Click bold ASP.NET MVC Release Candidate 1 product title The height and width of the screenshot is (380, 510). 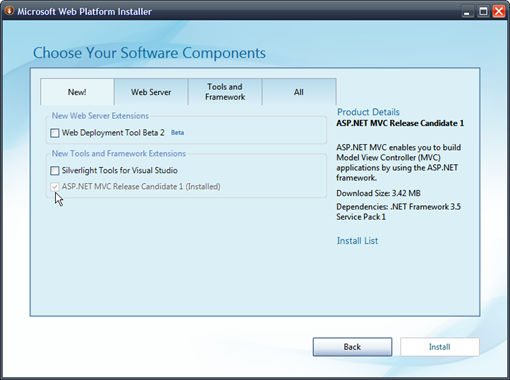pos(400,123)
